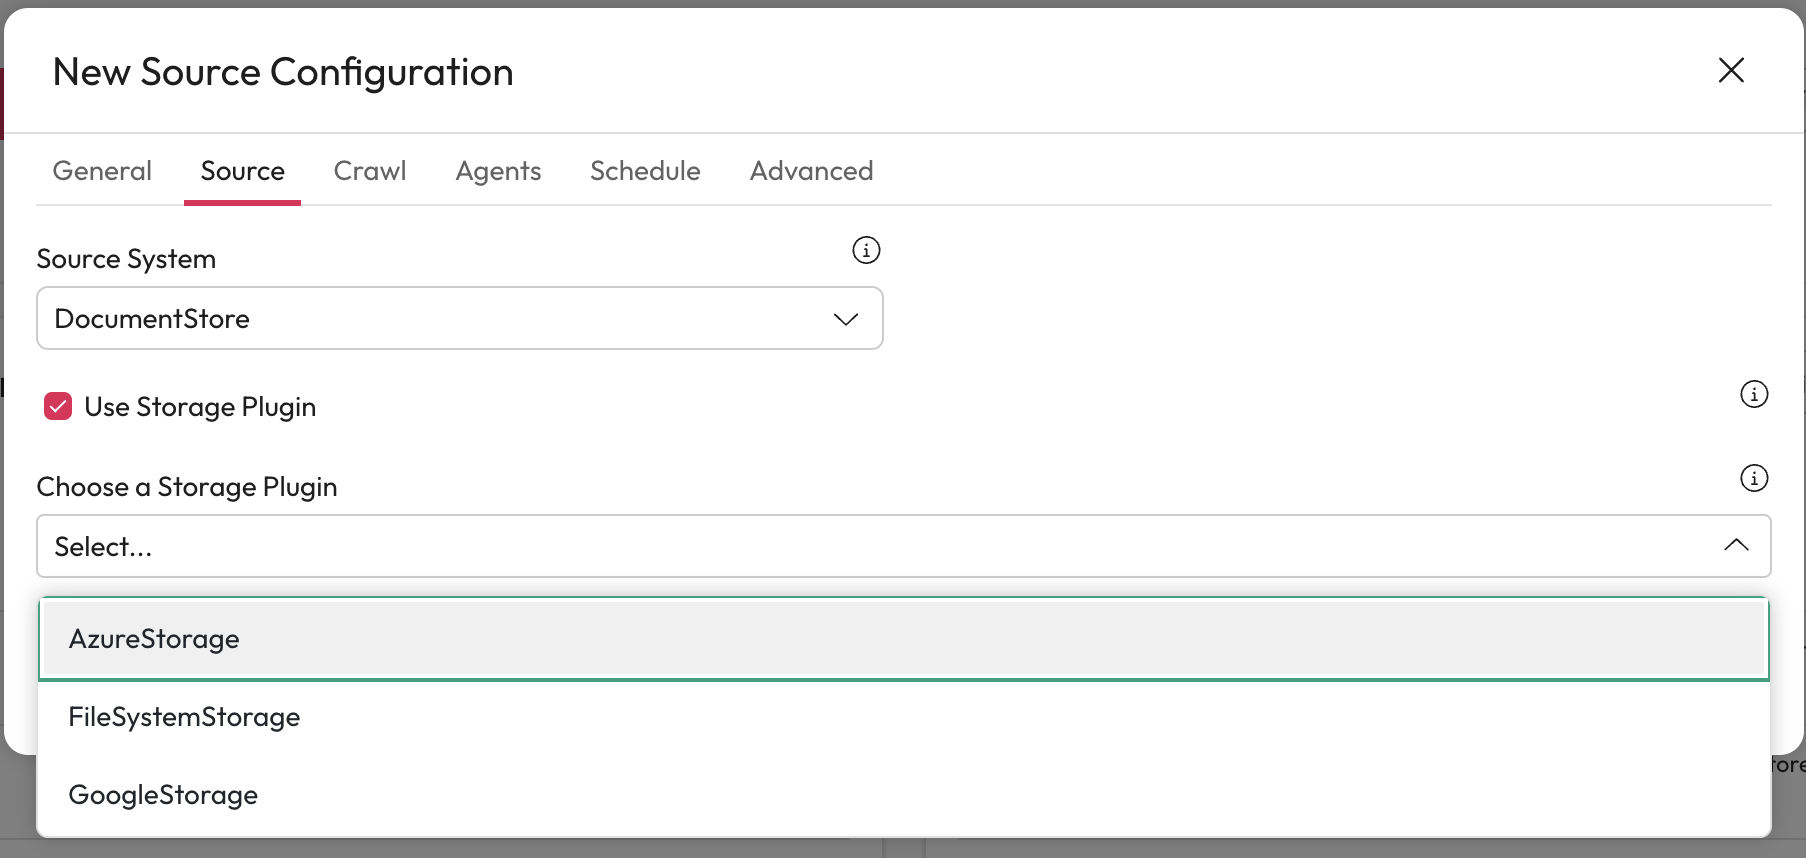Select the Source tab

pos(242,171)
